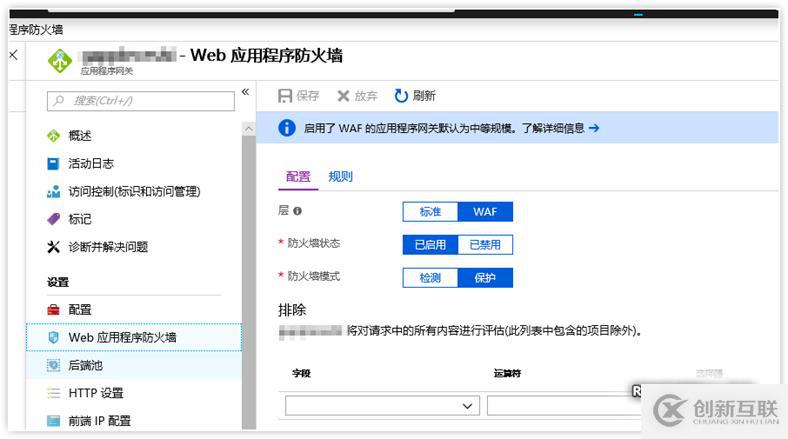Set tier to 标准
This screenshot has width=788, height=439.
click(x=430, y=211)
